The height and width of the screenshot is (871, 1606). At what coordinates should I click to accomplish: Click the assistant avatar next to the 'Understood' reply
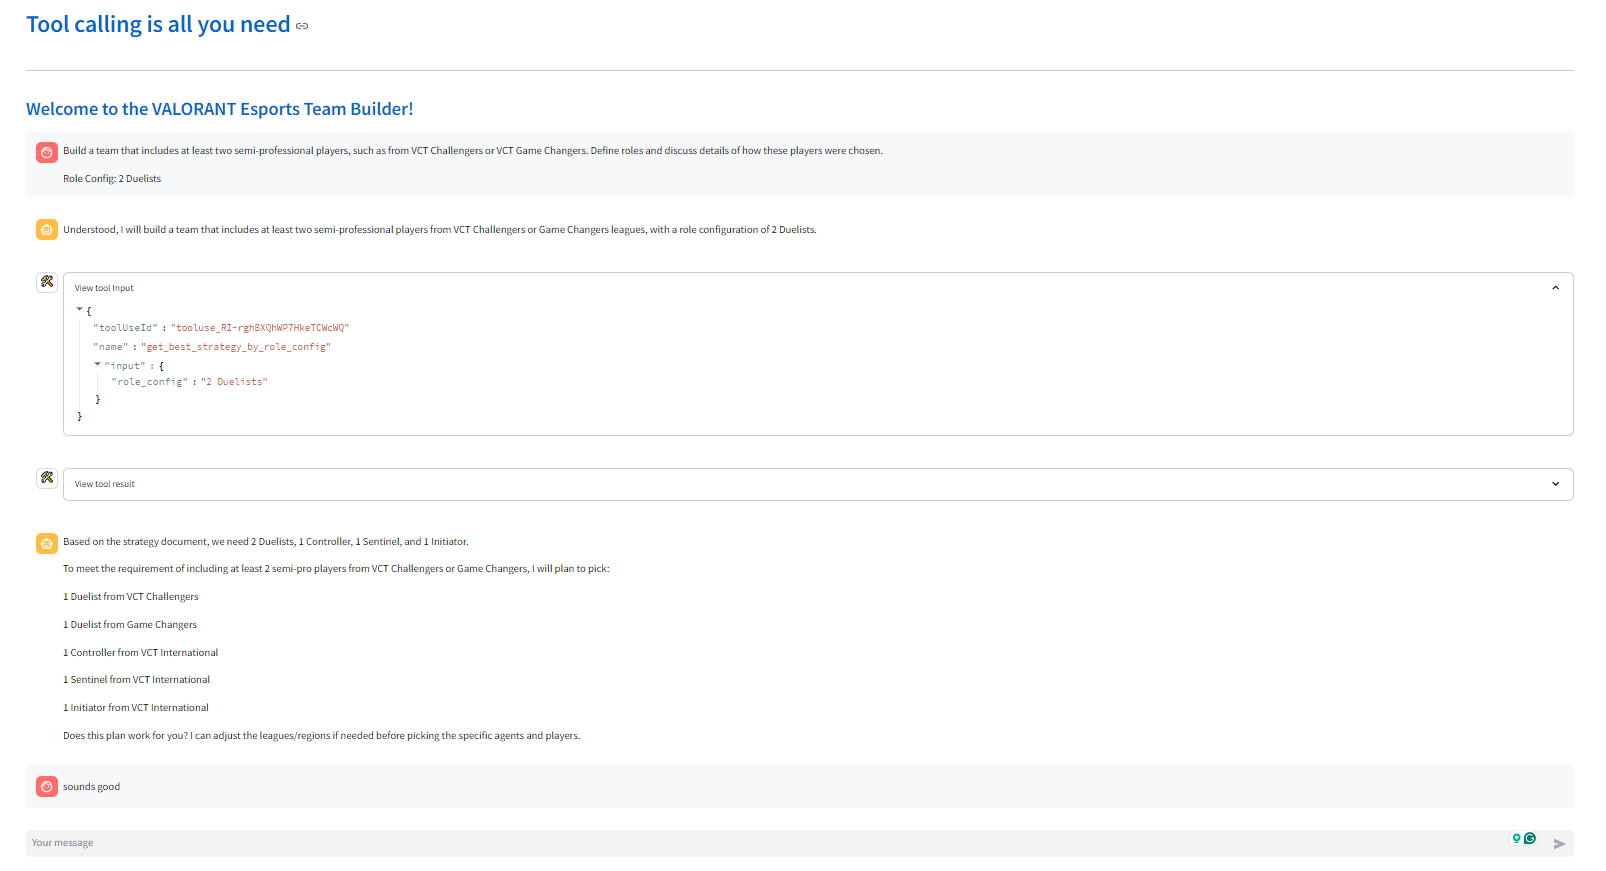47,230
